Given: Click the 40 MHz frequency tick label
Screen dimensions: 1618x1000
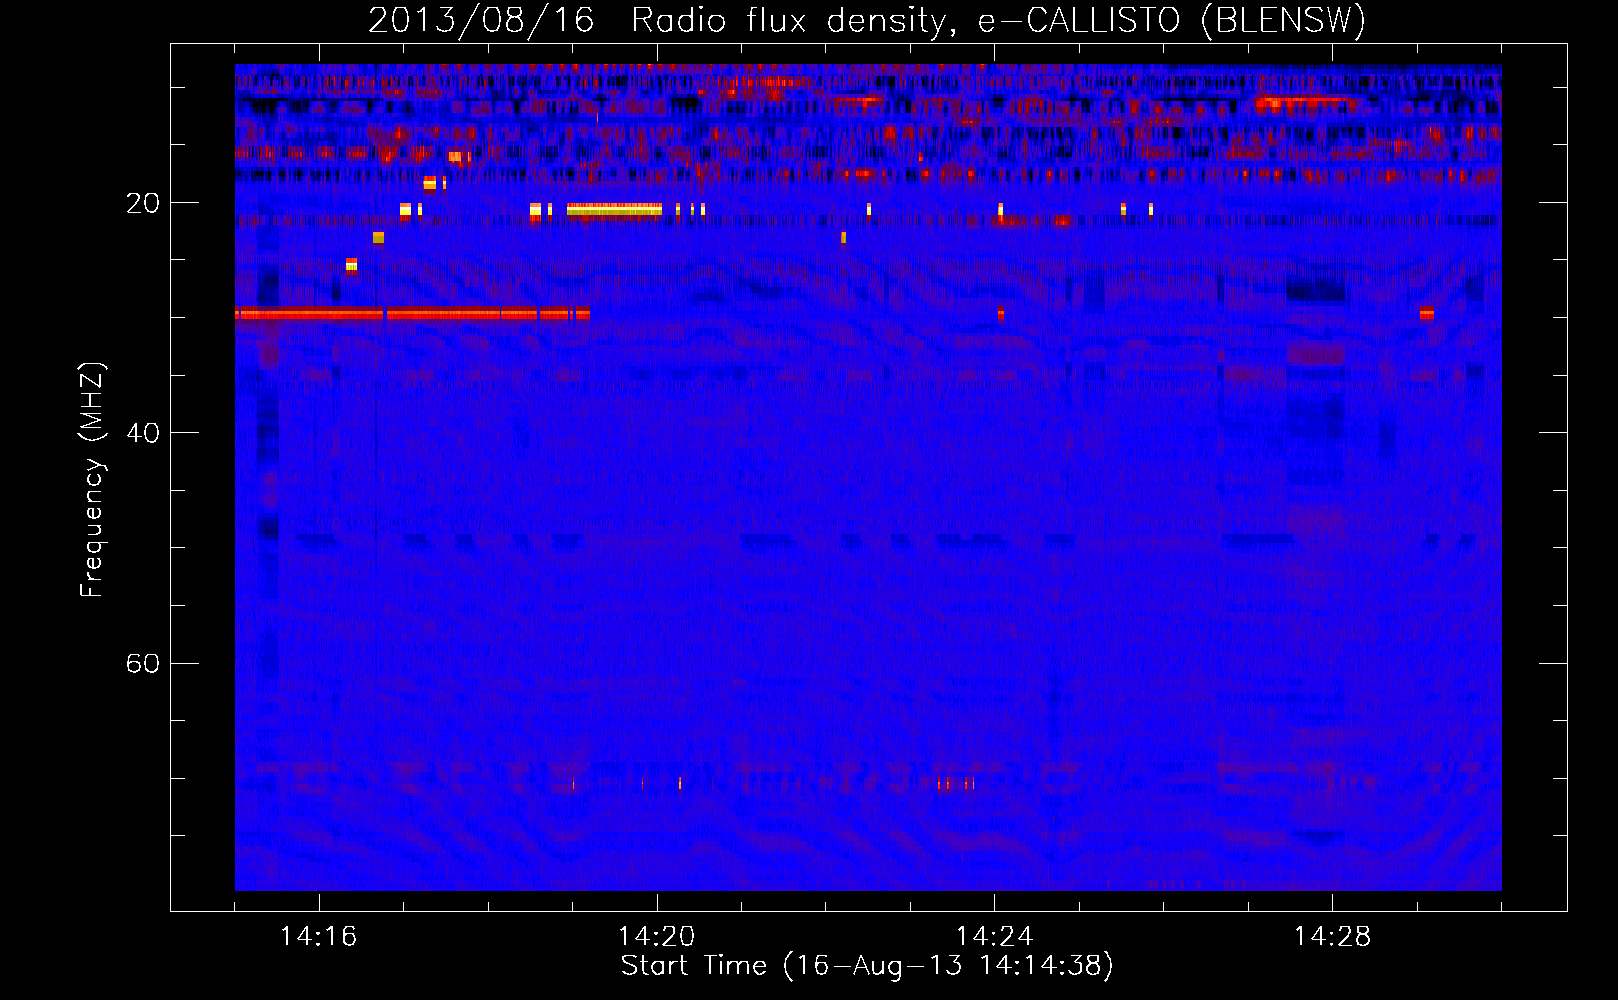Looking at the screenshot, I should [142, 433].
